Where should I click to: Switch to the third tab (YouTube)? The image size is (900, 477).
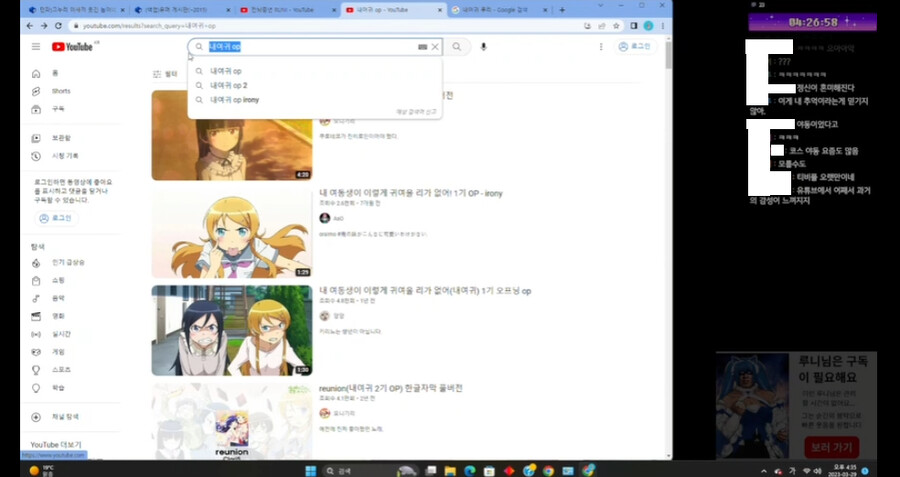(x=287, y=10)
